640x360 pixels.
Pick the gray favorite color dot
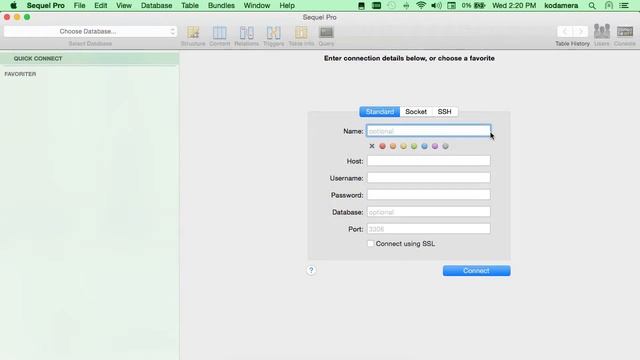click(x=446, y=146)
